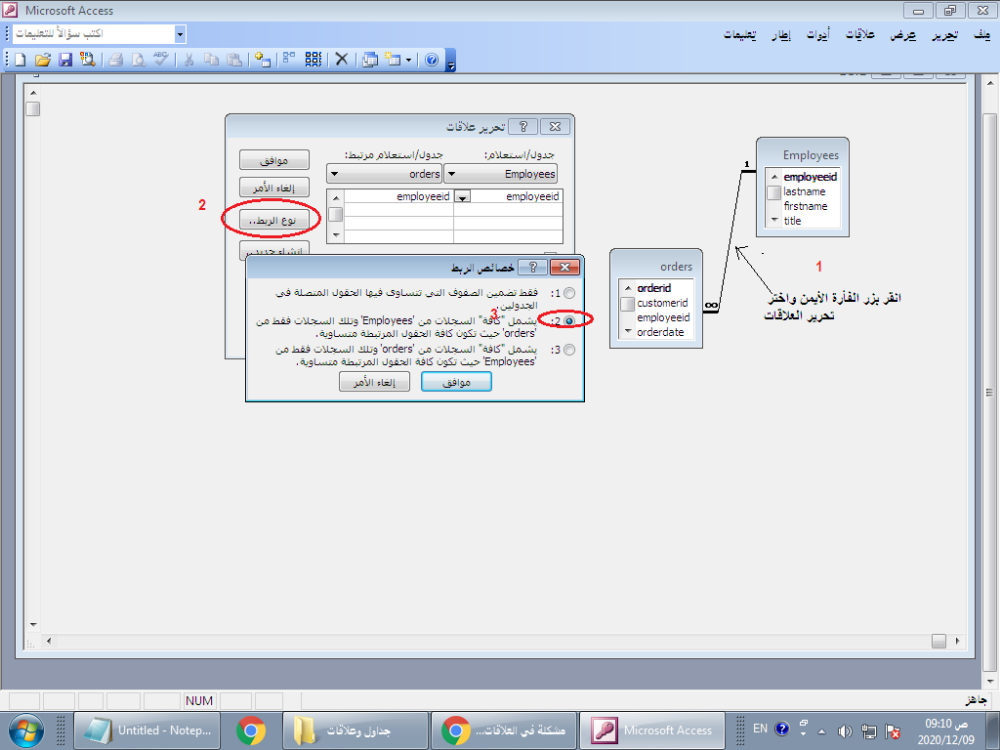
Task: Open the جداول وعلاقات folder taskbar button
Action: pyautogui.click(x=355, y=730)
